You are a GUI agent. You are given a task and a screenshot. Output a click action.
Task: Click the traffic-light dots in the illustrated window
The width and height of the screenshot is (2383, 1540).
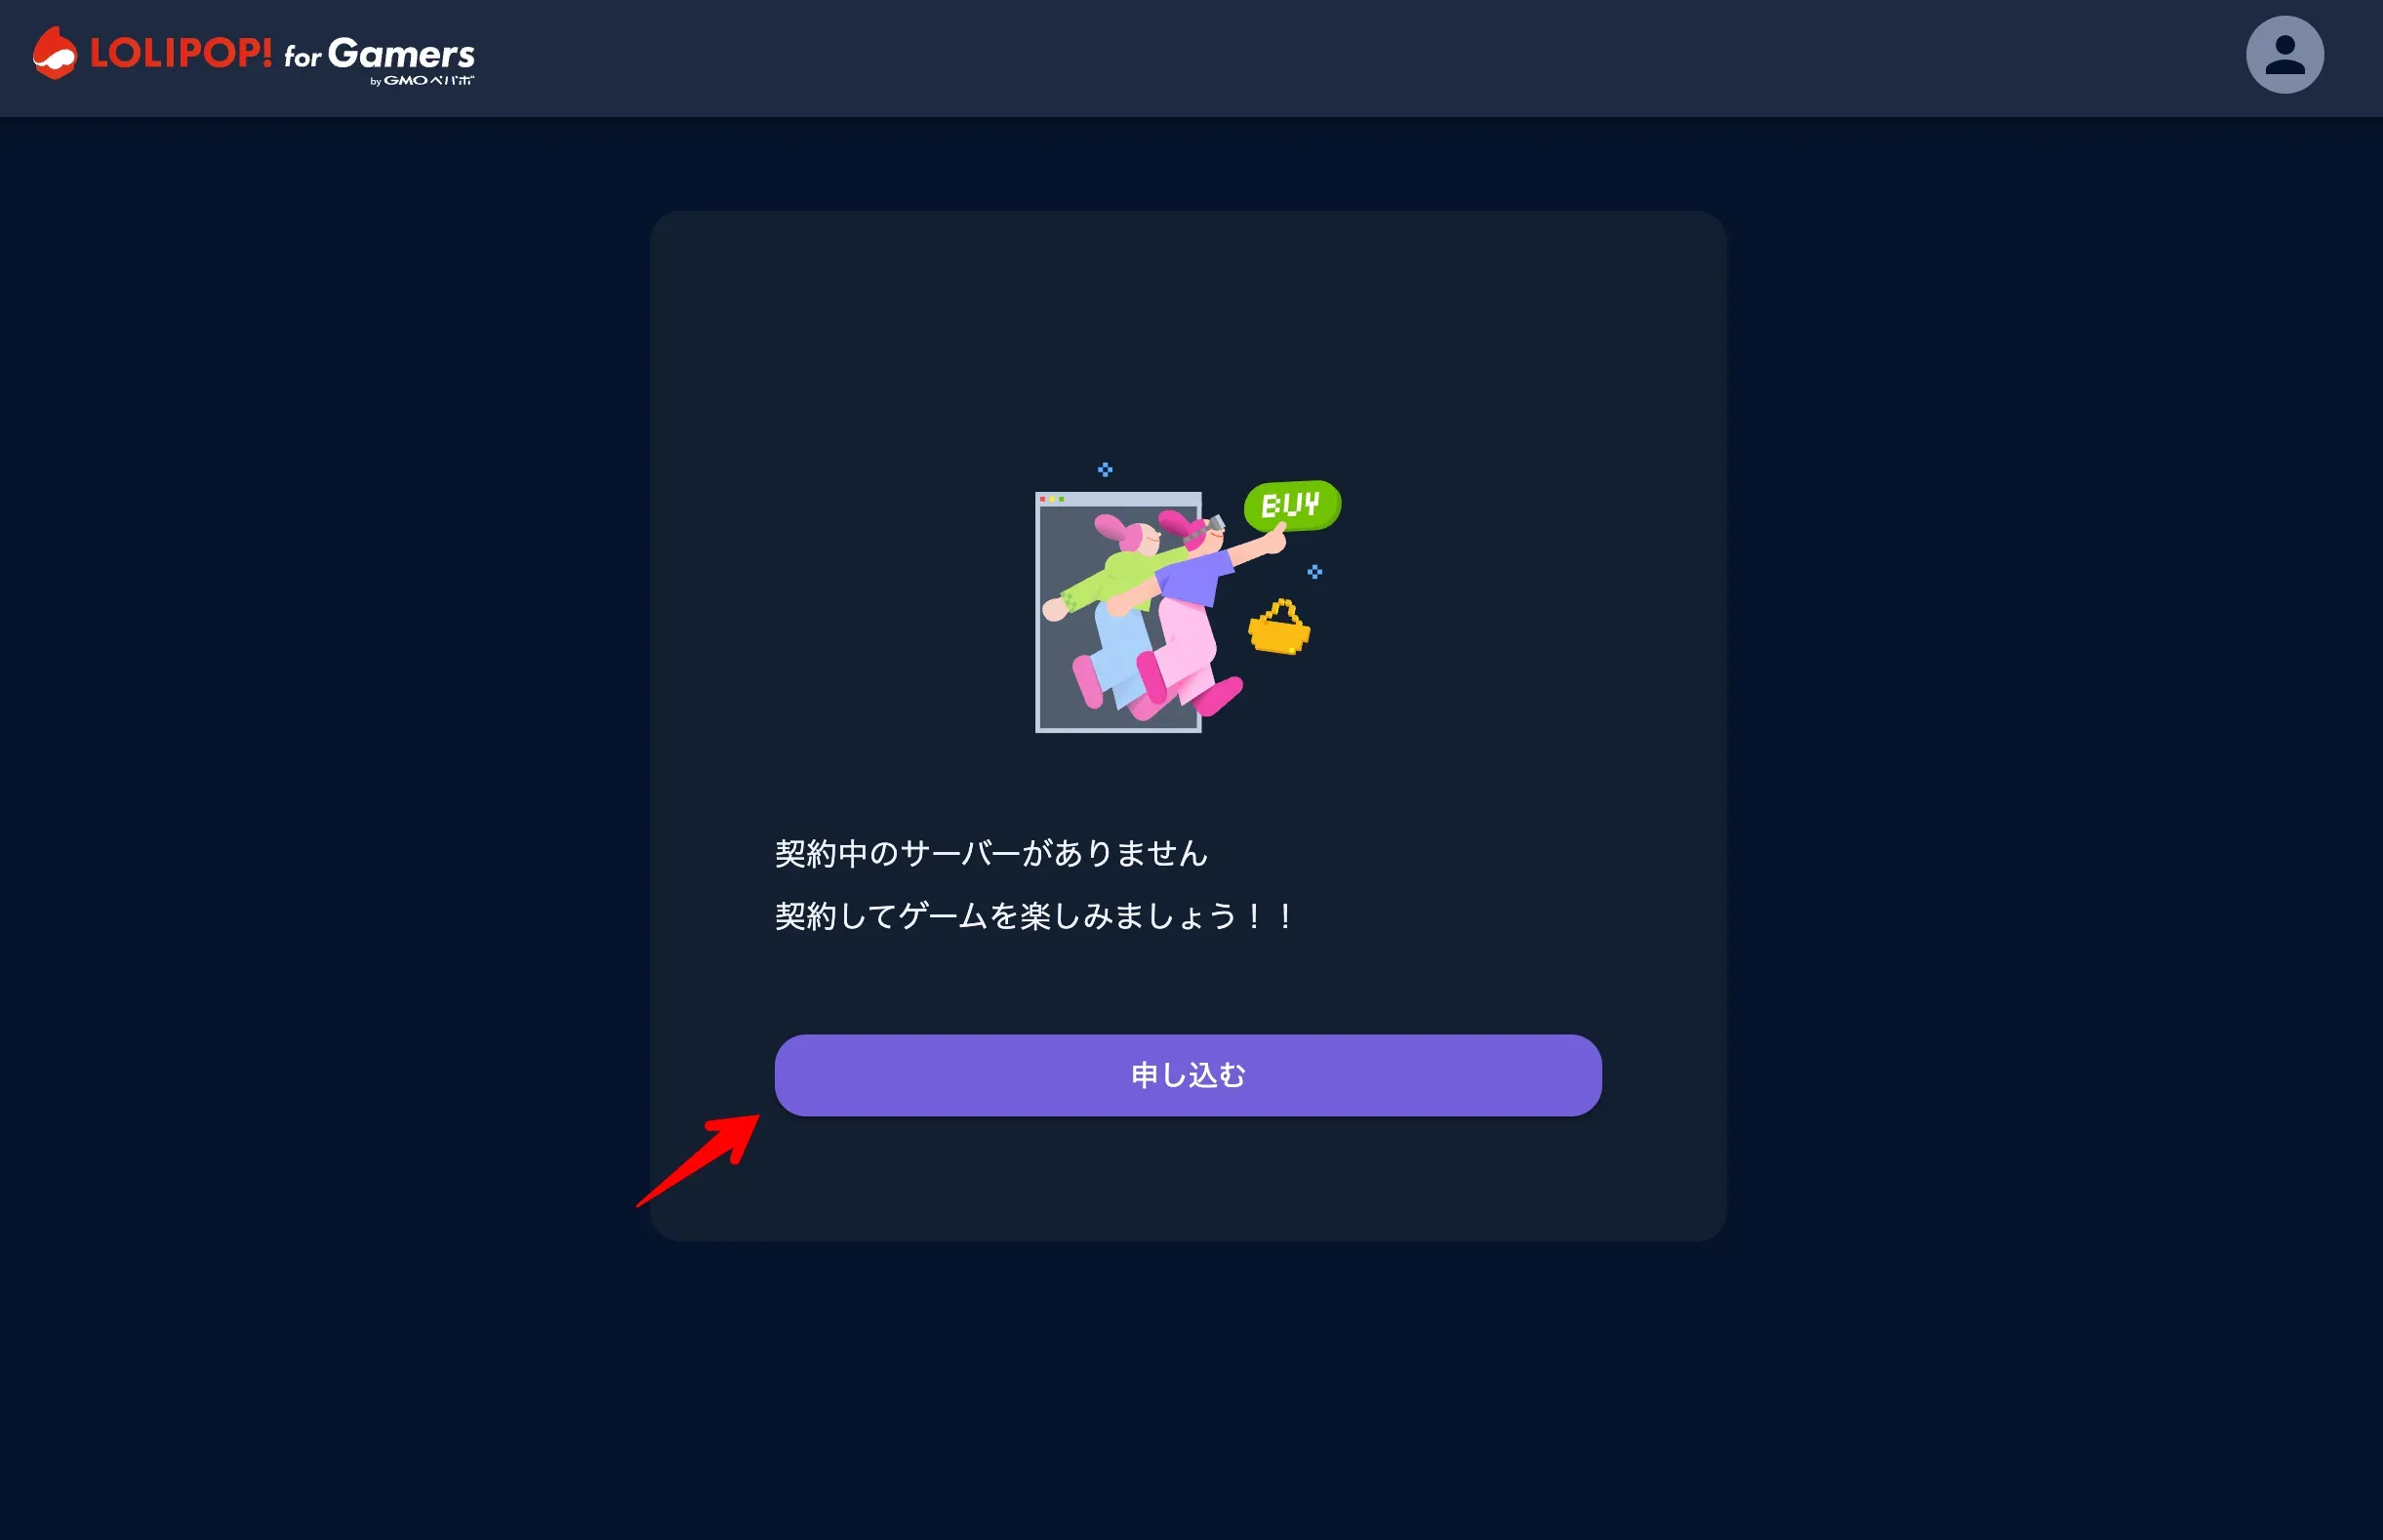1051,499
